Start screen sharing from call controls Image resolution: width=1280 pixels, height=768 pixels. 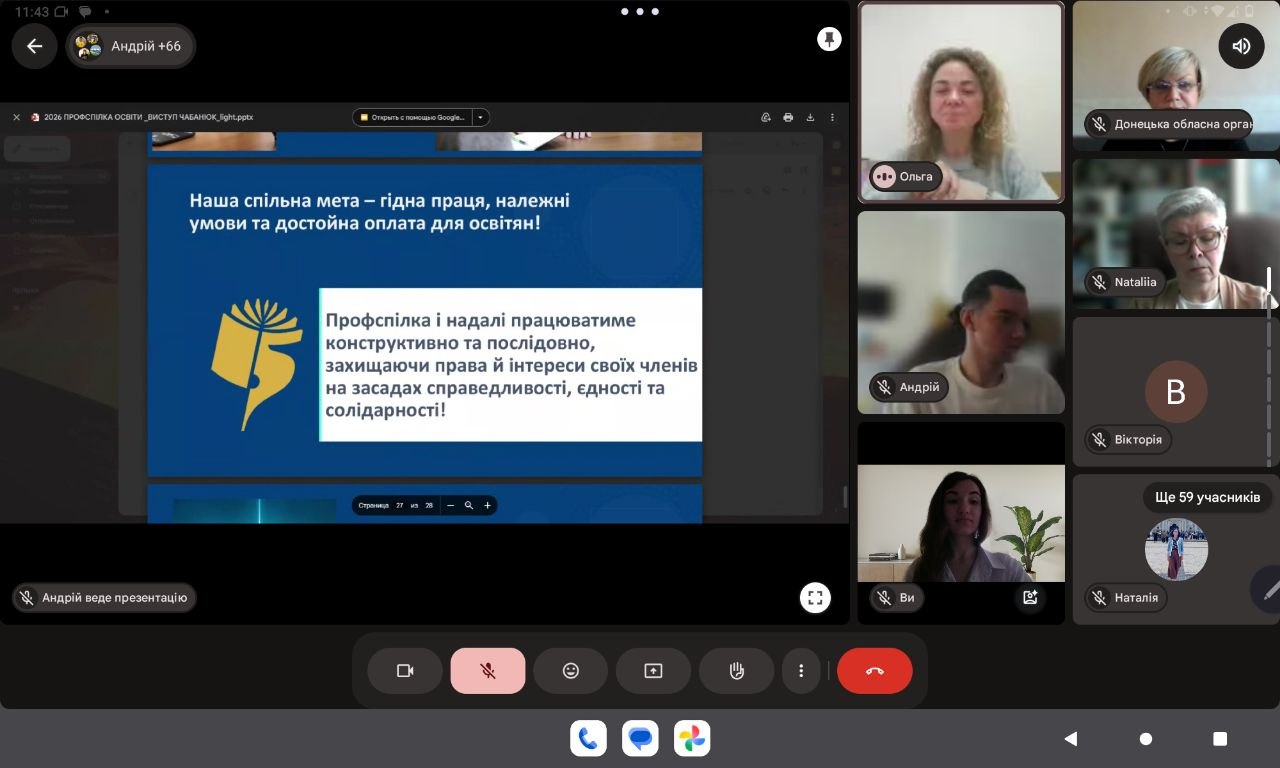coord(653,671)
